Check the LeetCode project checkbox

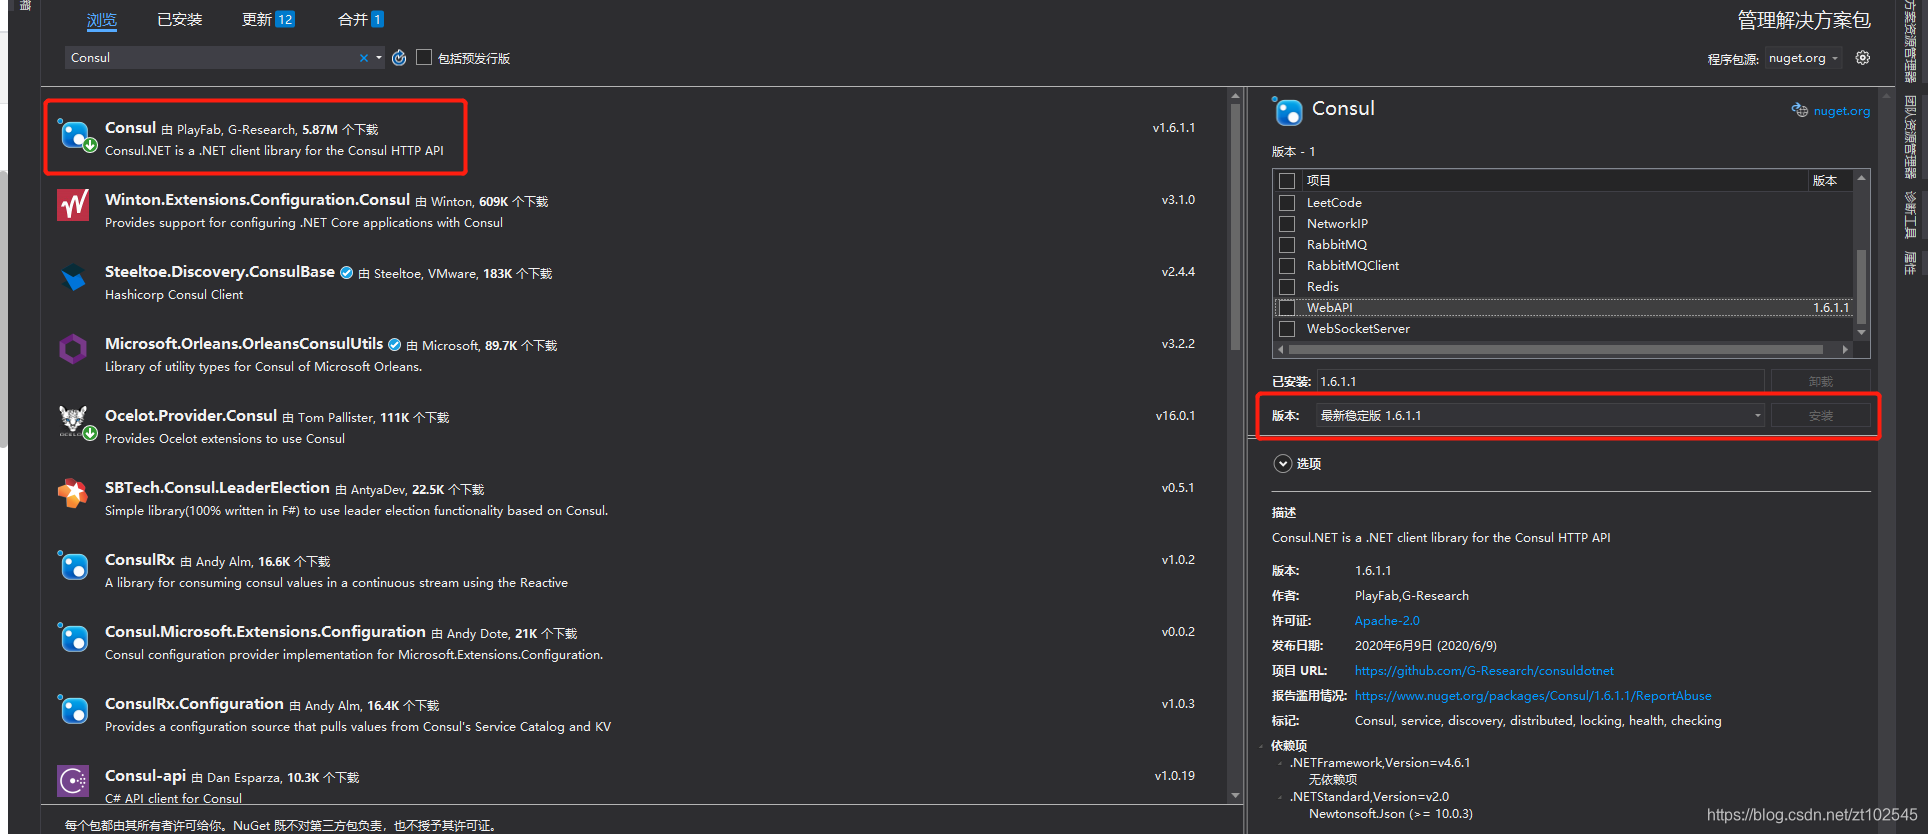1287,203
